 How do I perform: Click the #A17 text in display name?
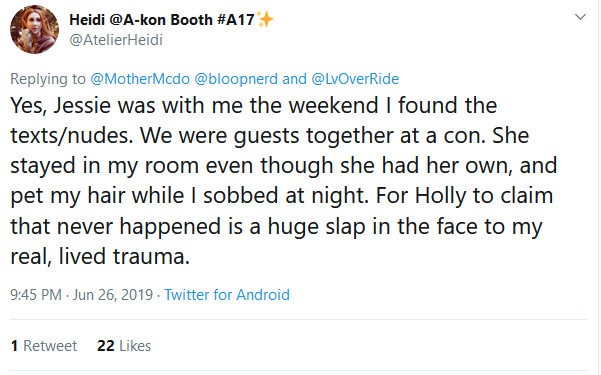point(236,20)
